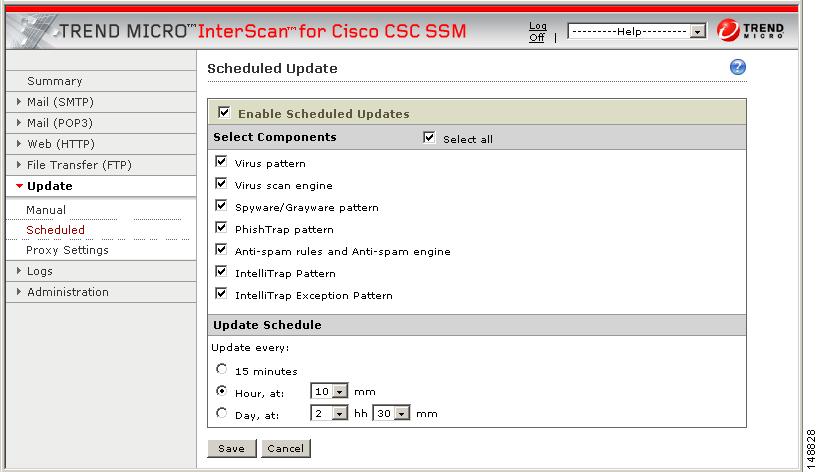Toggle IntelliTrap Pattern checkbox

tap(221, 271)
